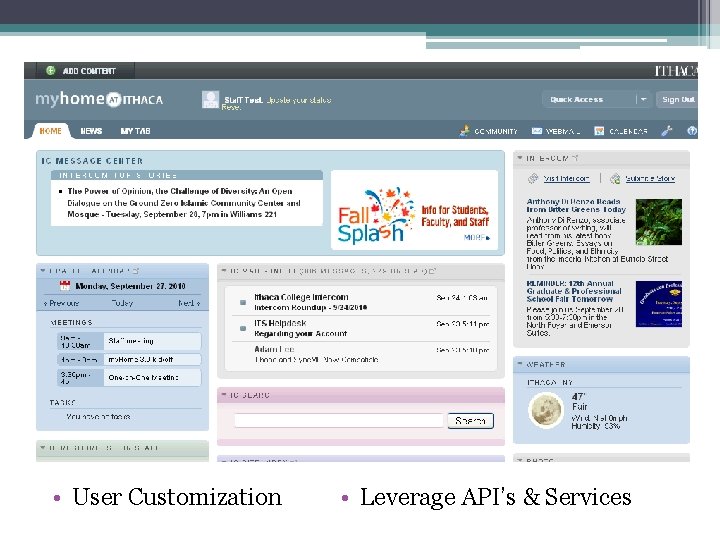This screenshot has height=540, width=720.
Task: Switch to the News tab
Action: [91, 131]
